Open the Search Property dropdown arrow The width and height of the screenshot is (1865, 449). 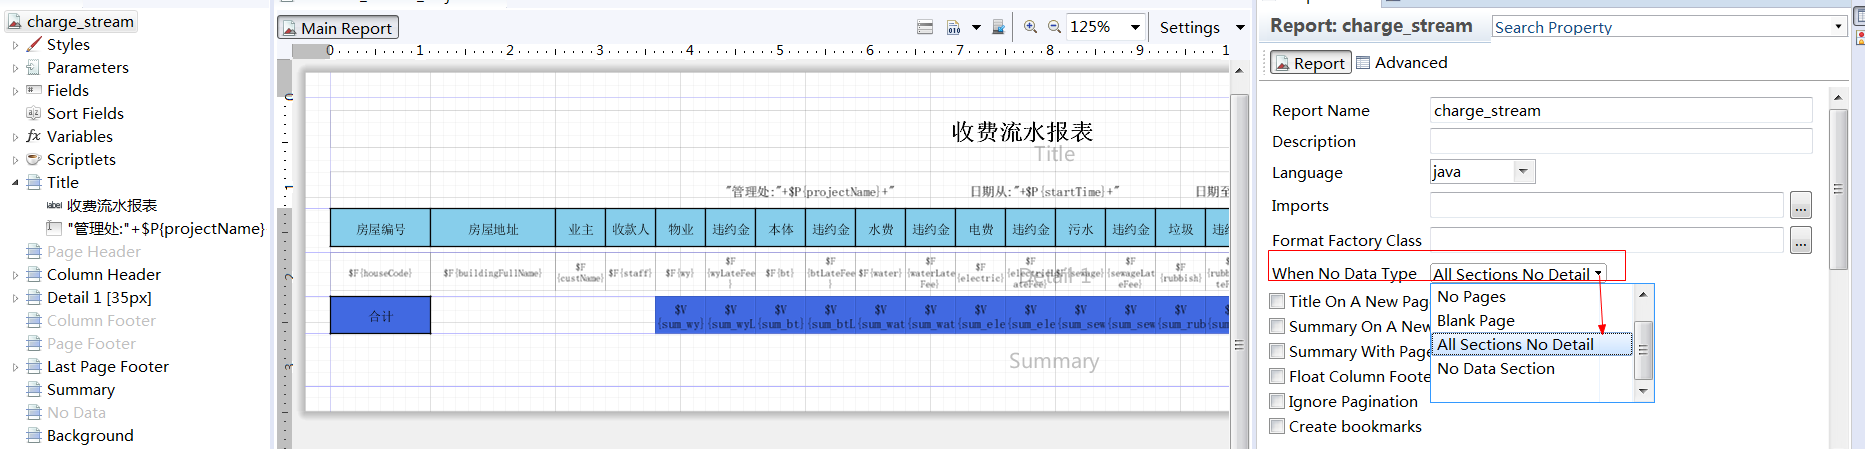[x=1838, y=27]
